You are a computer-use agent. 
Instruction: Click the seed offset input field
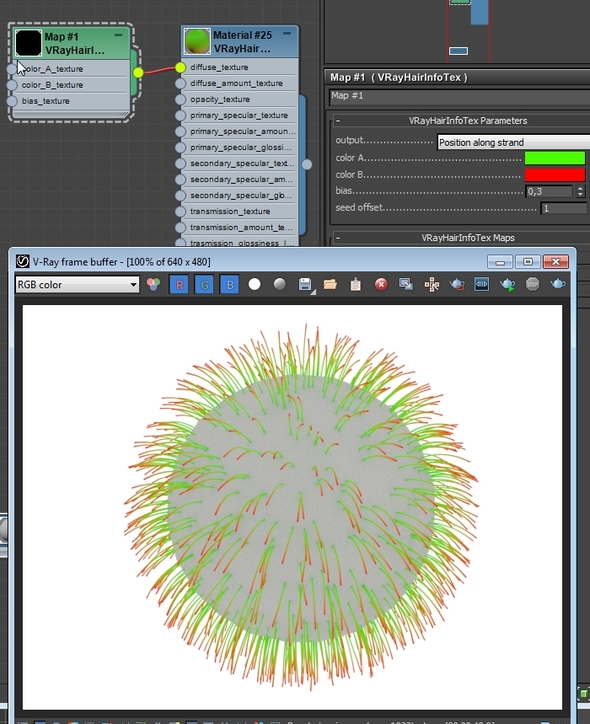(564, 208)
